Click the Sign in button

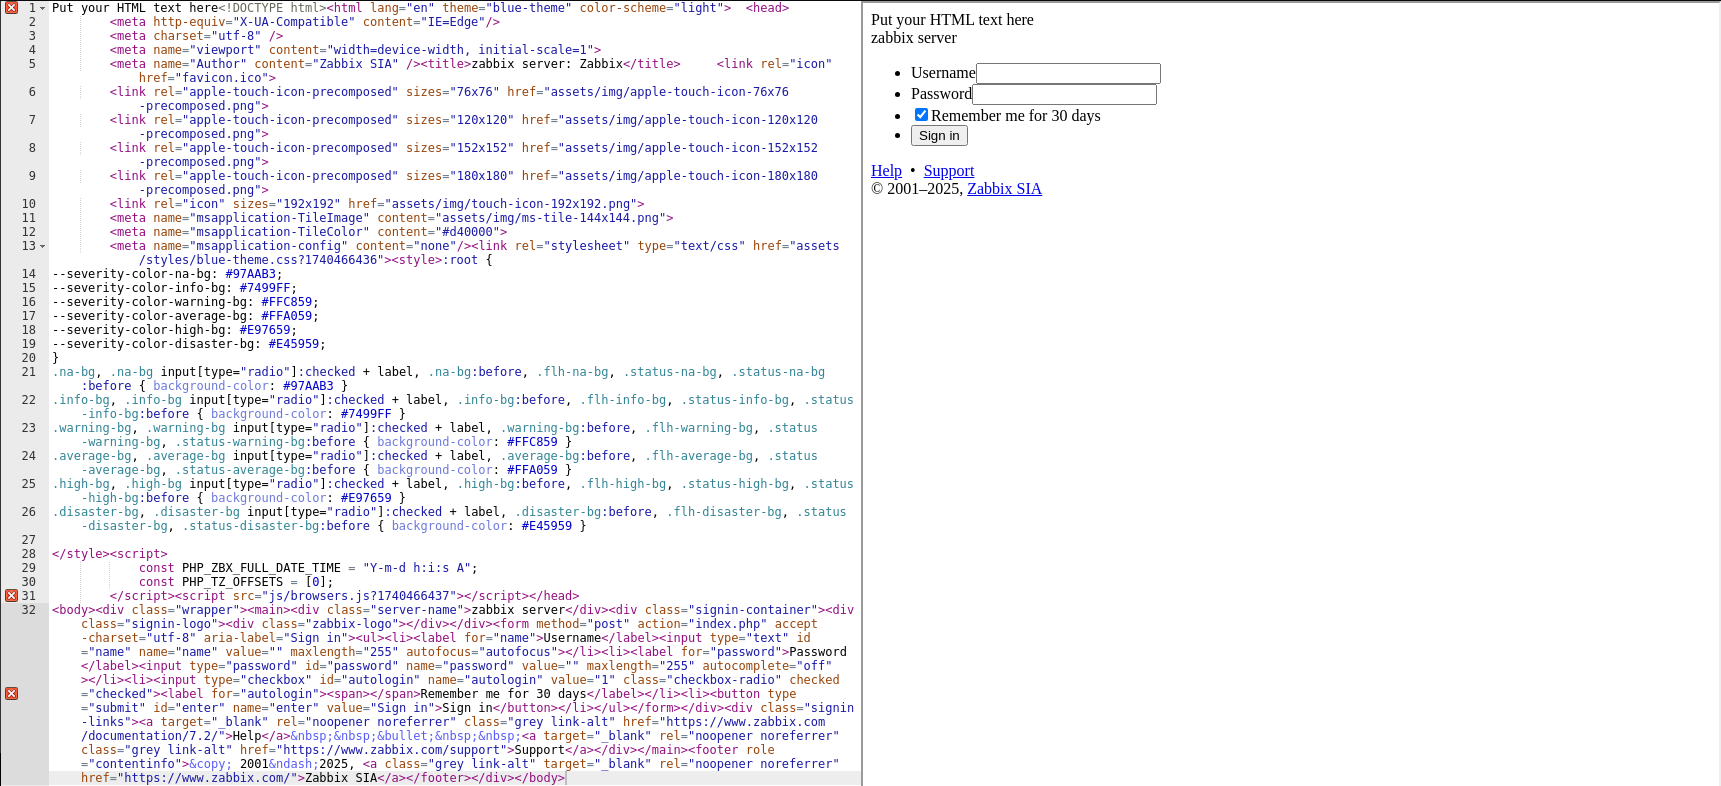coord(939,136)
